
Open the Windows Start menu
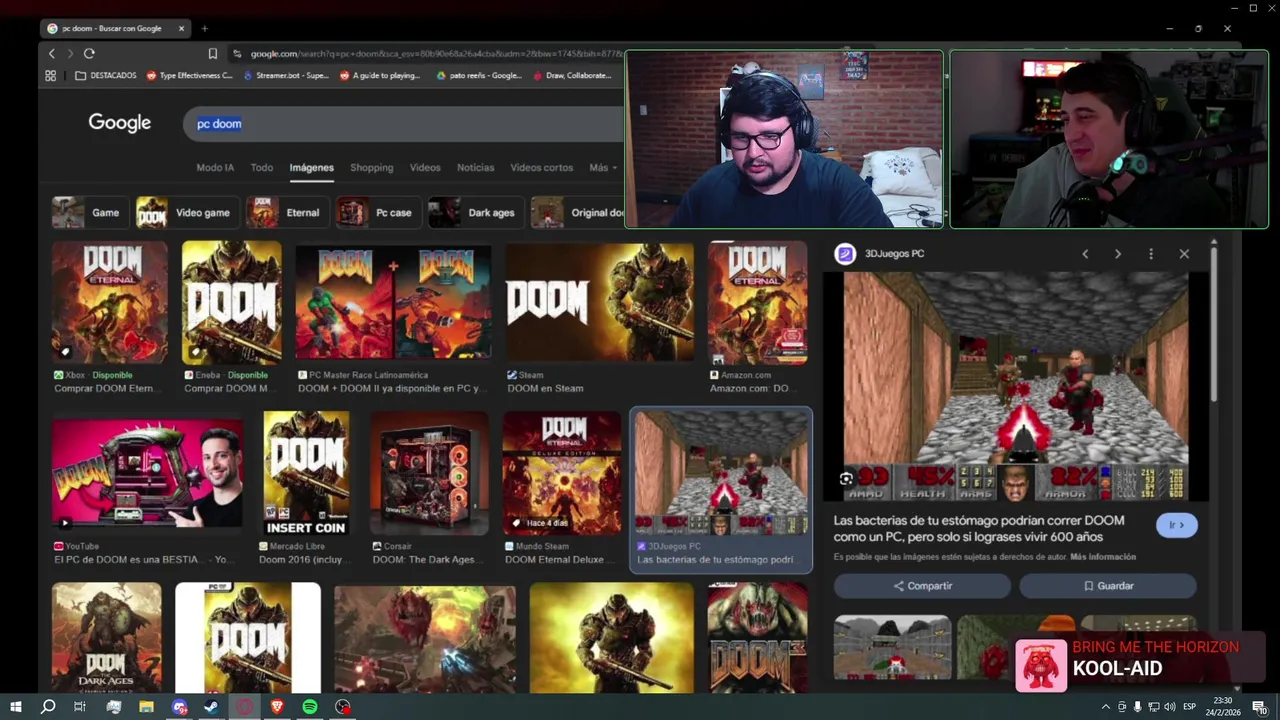pyautogui.click(x=15, y=707)
